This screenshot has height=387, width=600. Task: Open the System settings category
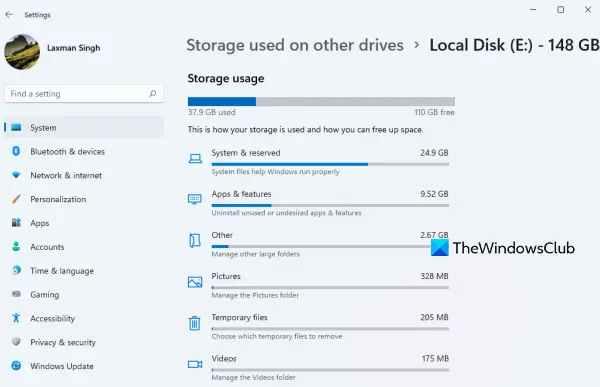(x=84, y=127)
